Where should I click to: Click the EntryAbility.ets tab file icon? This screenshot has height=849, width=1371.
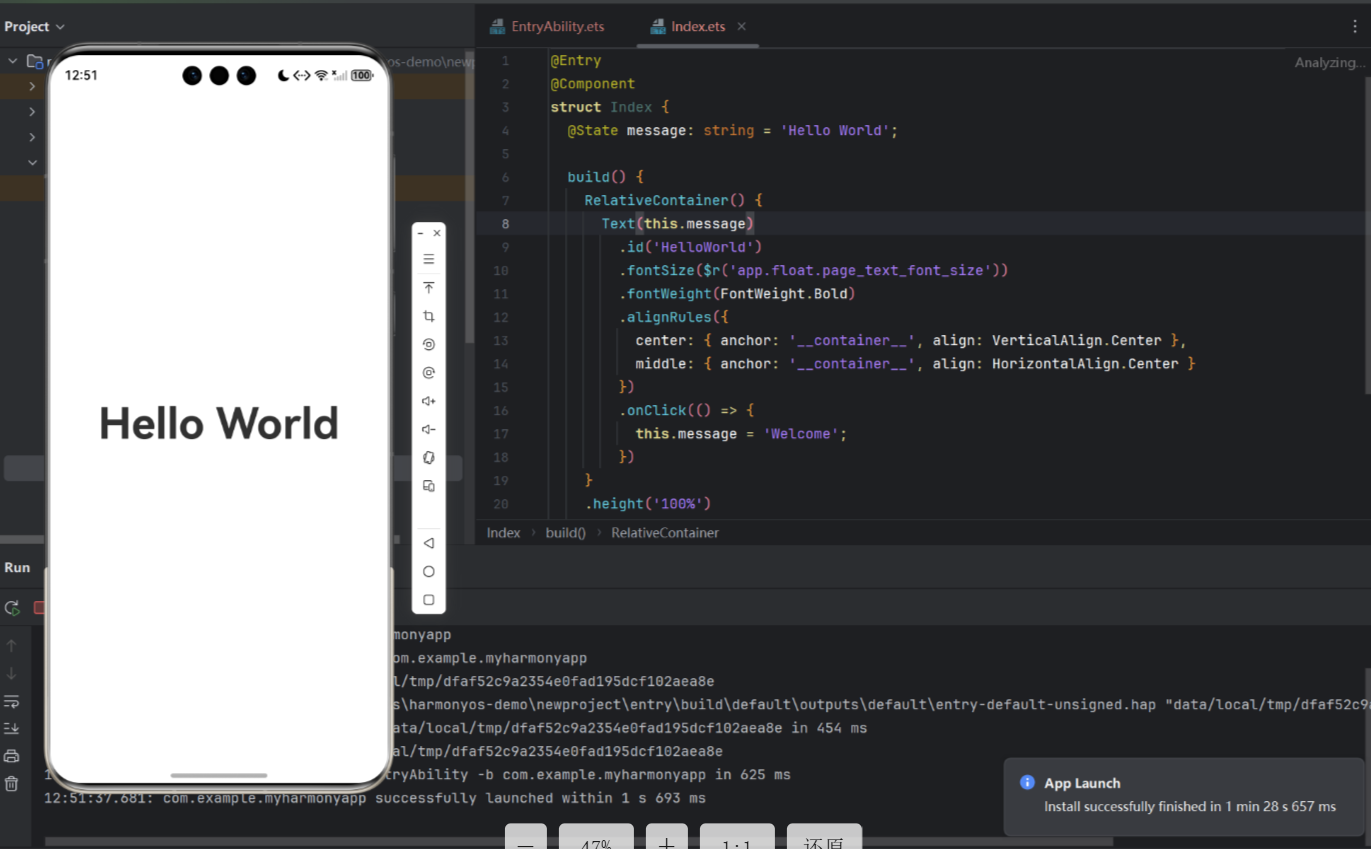click(x=497, y=27)
